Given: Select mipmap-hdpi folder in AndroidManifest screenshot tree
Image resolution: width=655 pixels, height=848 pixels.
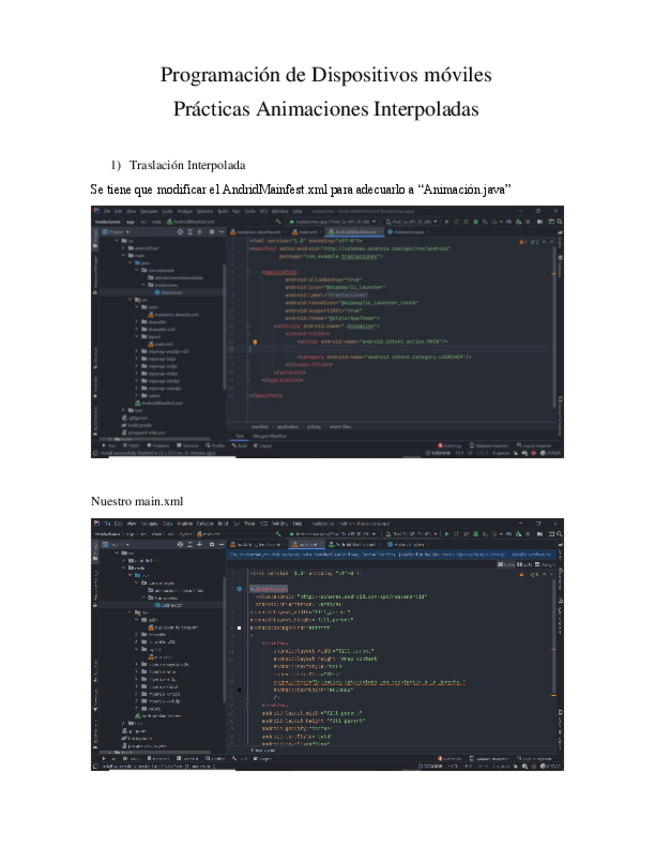Looking at the screenshot, I should pyautogui.click(x=158, y=359).
